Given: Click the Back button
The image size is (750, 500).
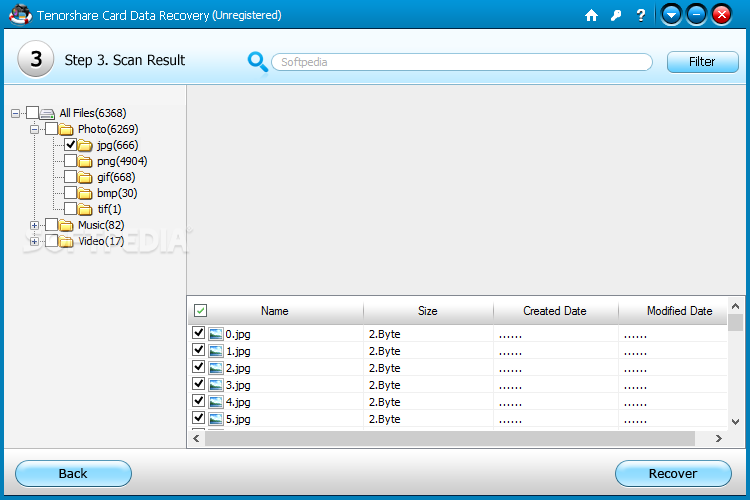Looking at the screenshot, I should coord(73,474).
